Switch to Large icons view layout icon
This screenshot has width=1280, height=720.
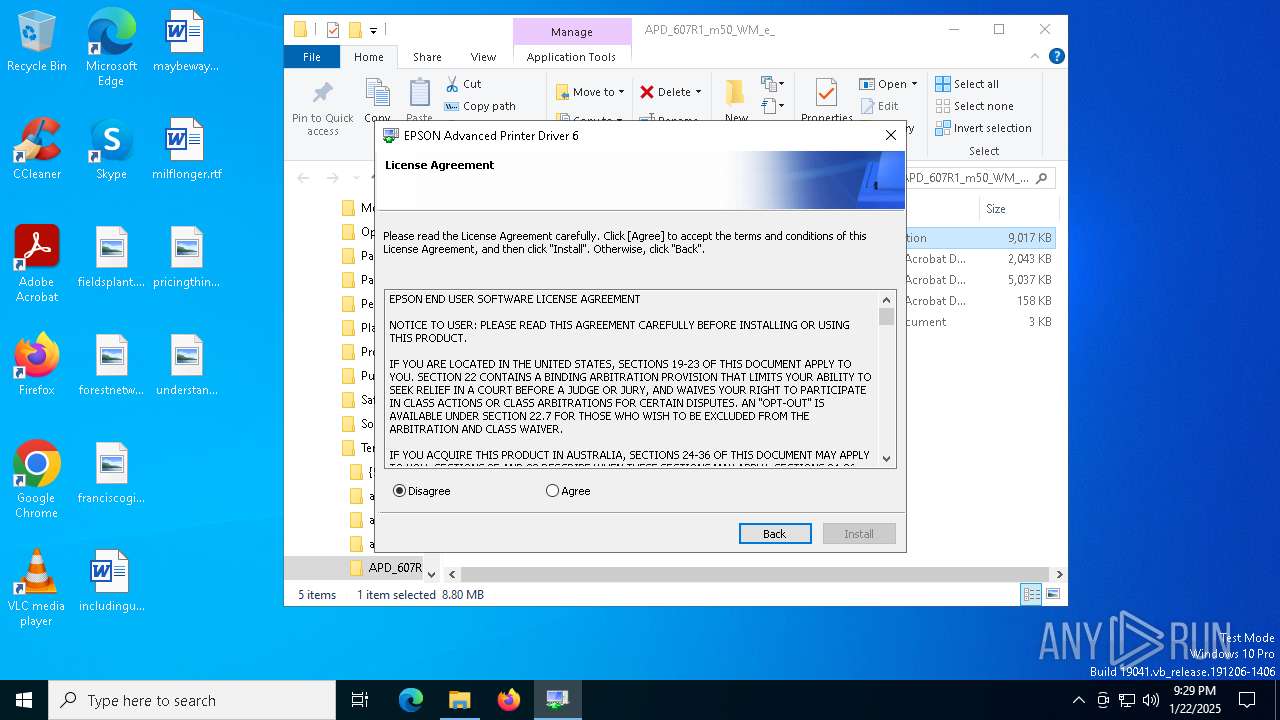point(1052,594)
